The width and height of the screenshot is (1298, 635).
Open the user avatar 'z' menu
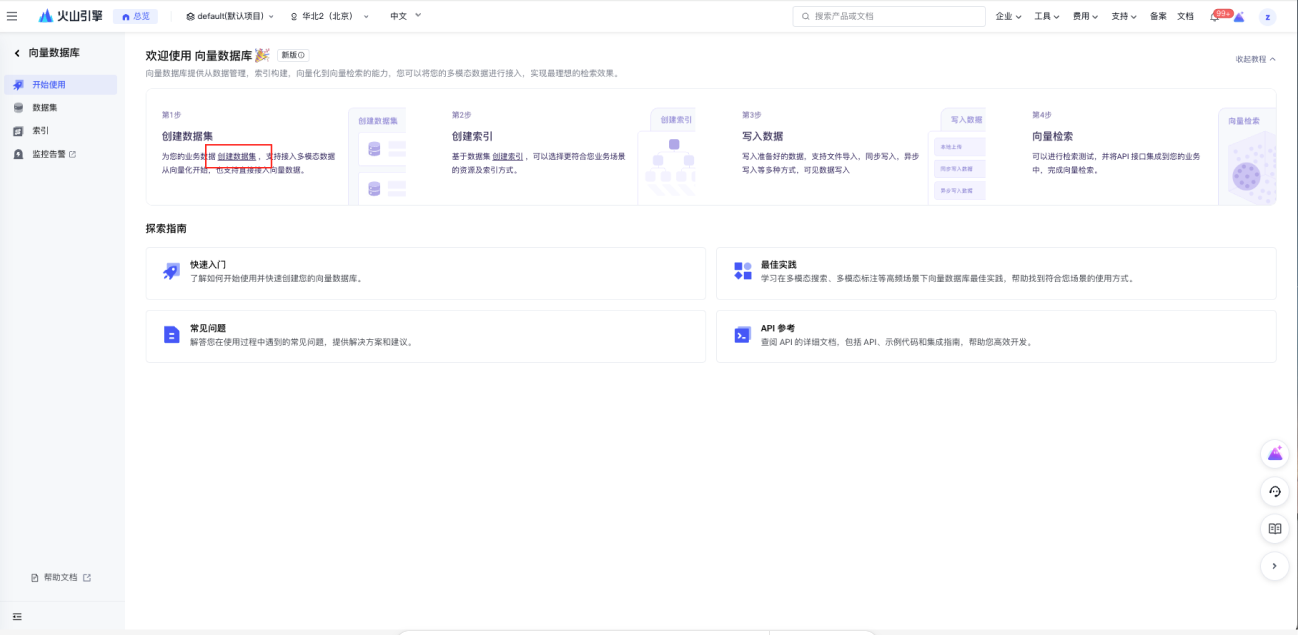pos(1267,17)
